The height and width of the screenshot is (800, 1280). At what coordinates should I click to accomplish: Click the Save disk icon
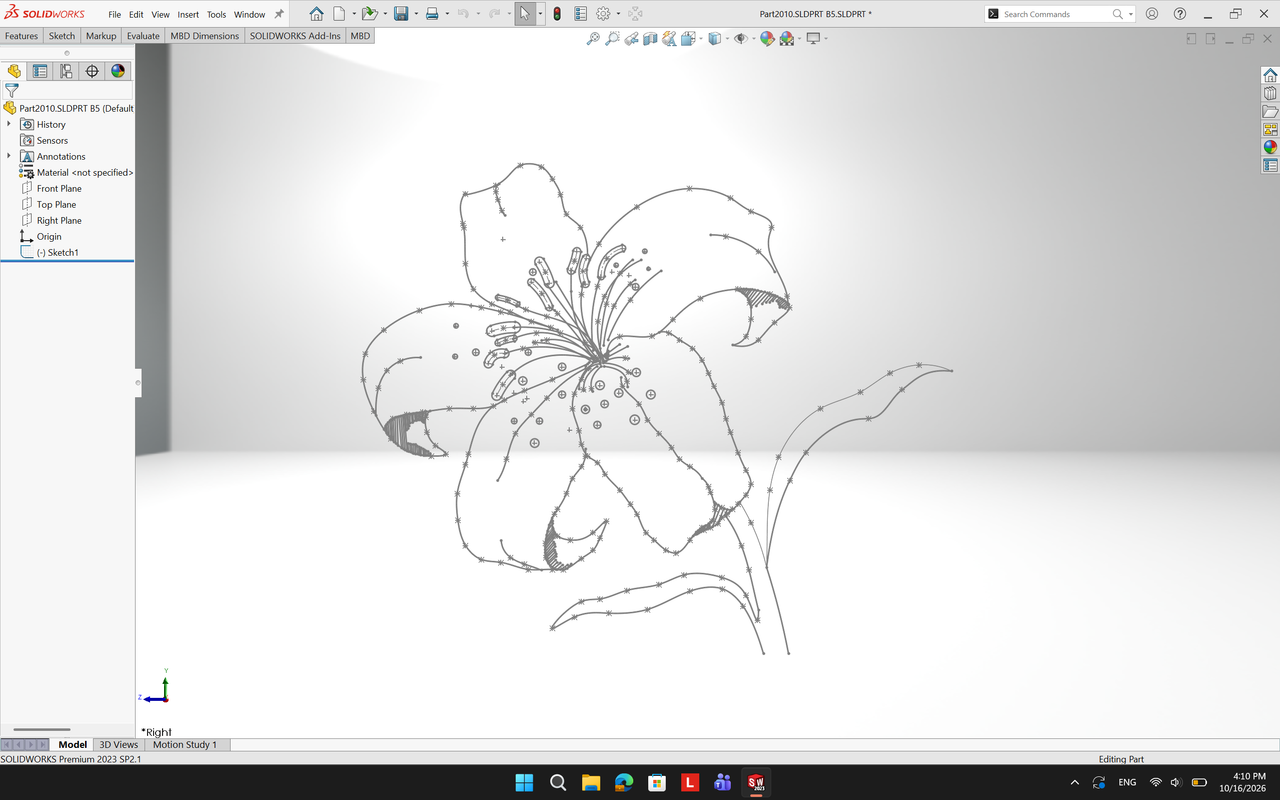point(401,14)
